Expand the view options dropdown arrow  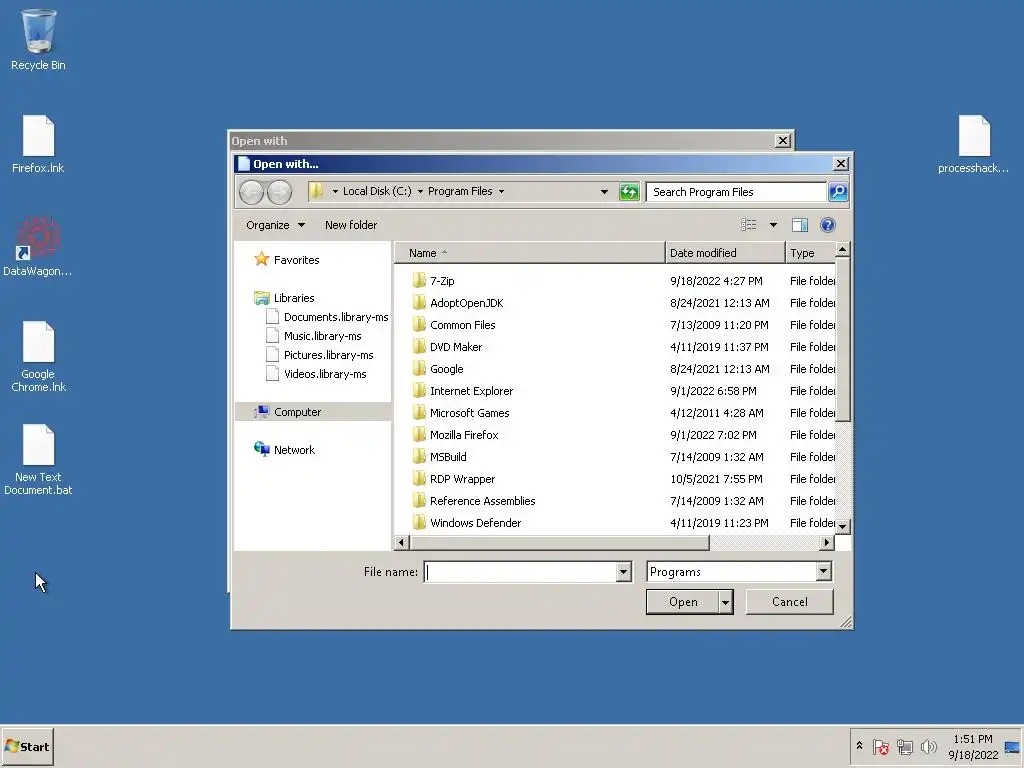(773, 225)
